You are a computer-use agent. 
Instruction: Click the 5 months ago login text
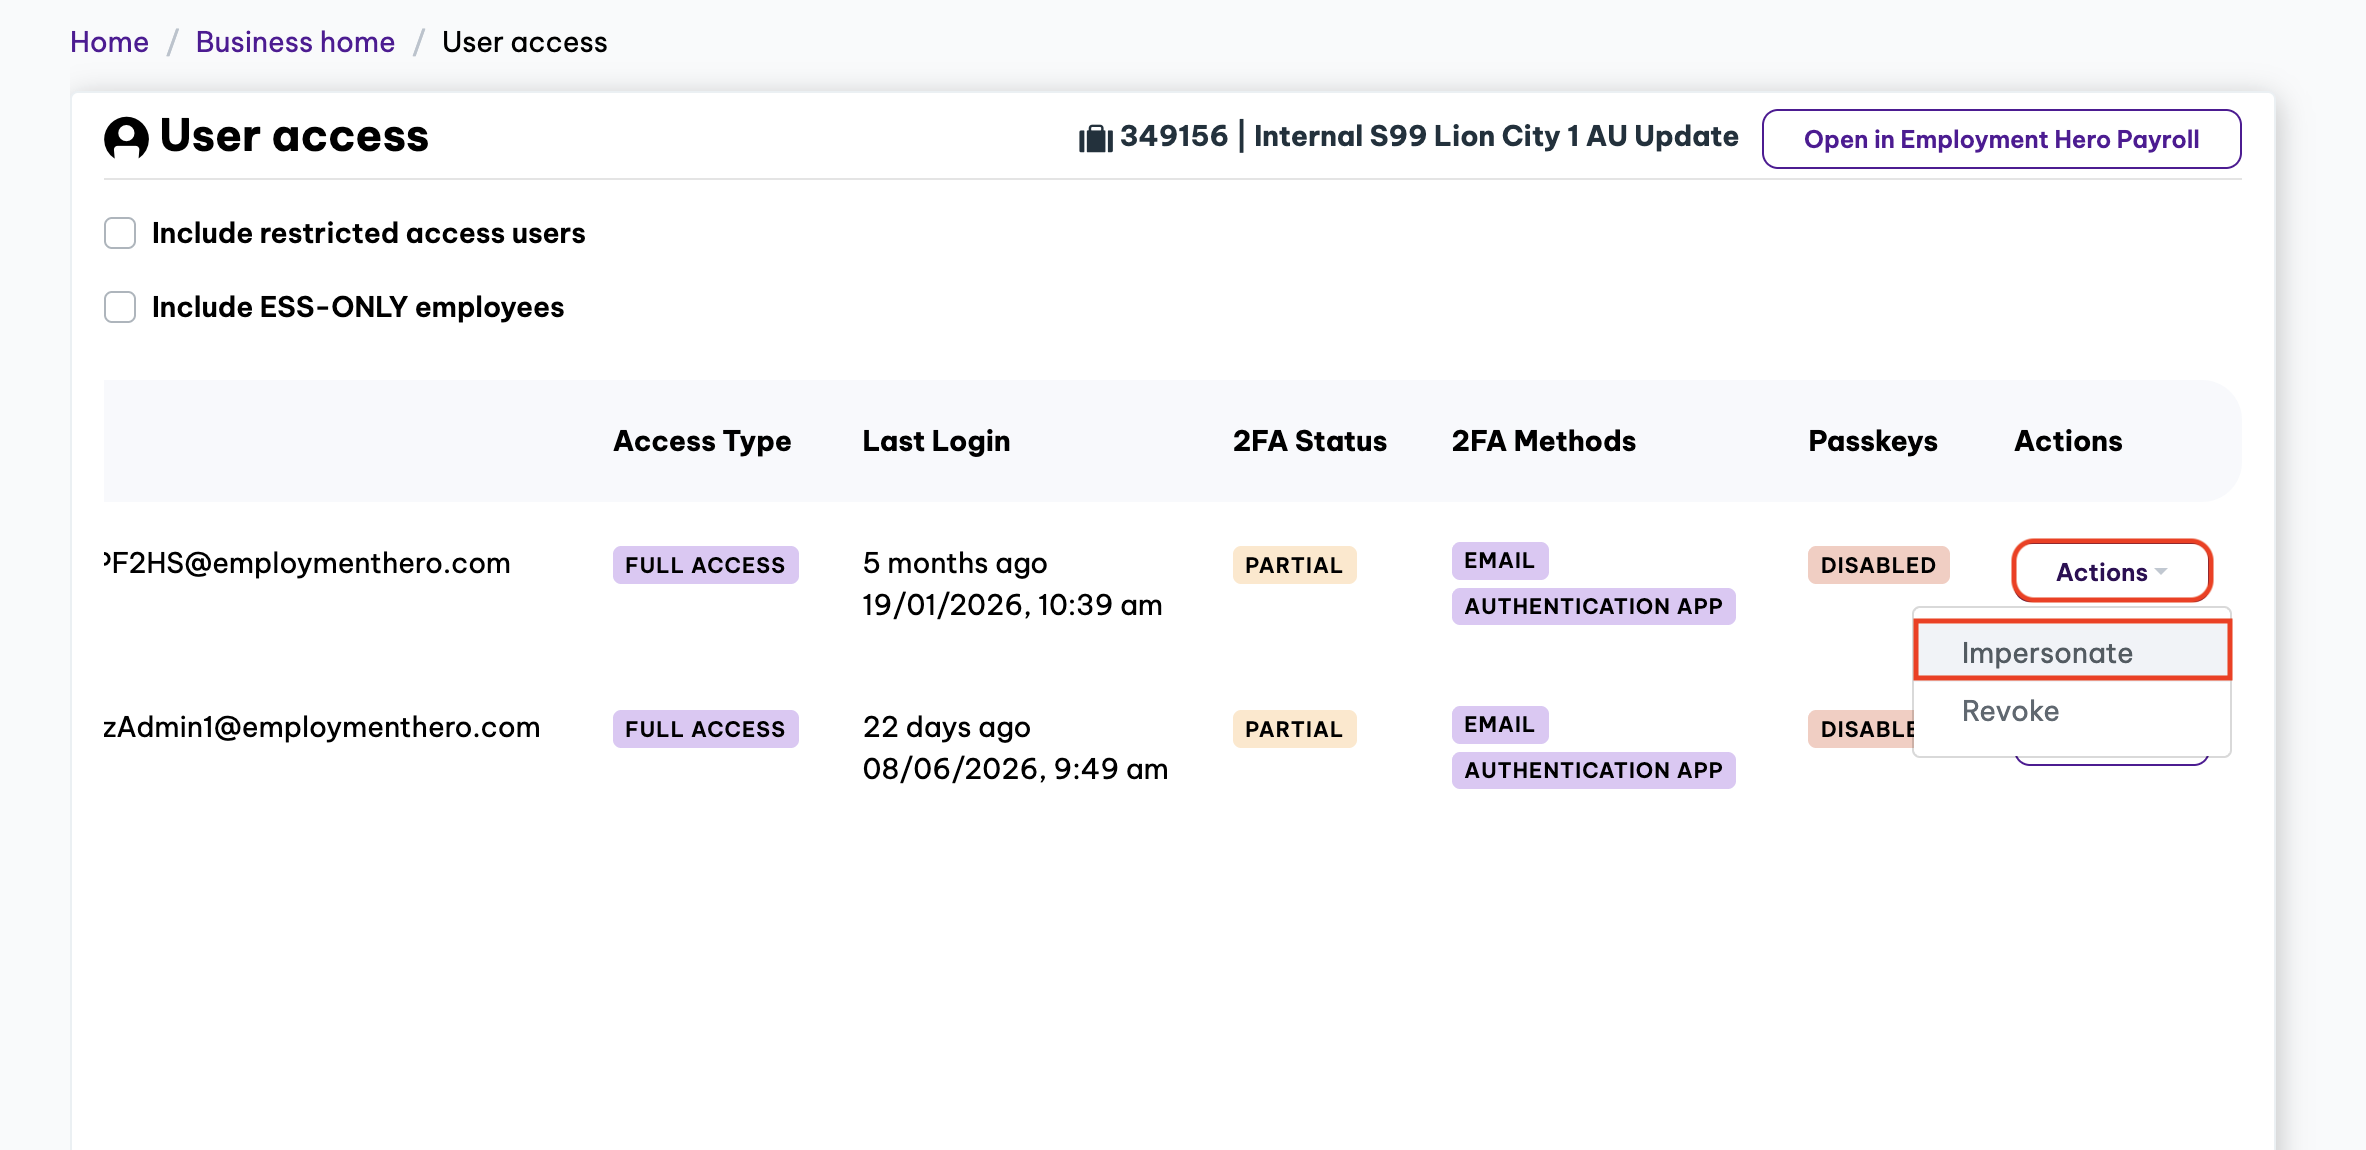click(955, 563)
